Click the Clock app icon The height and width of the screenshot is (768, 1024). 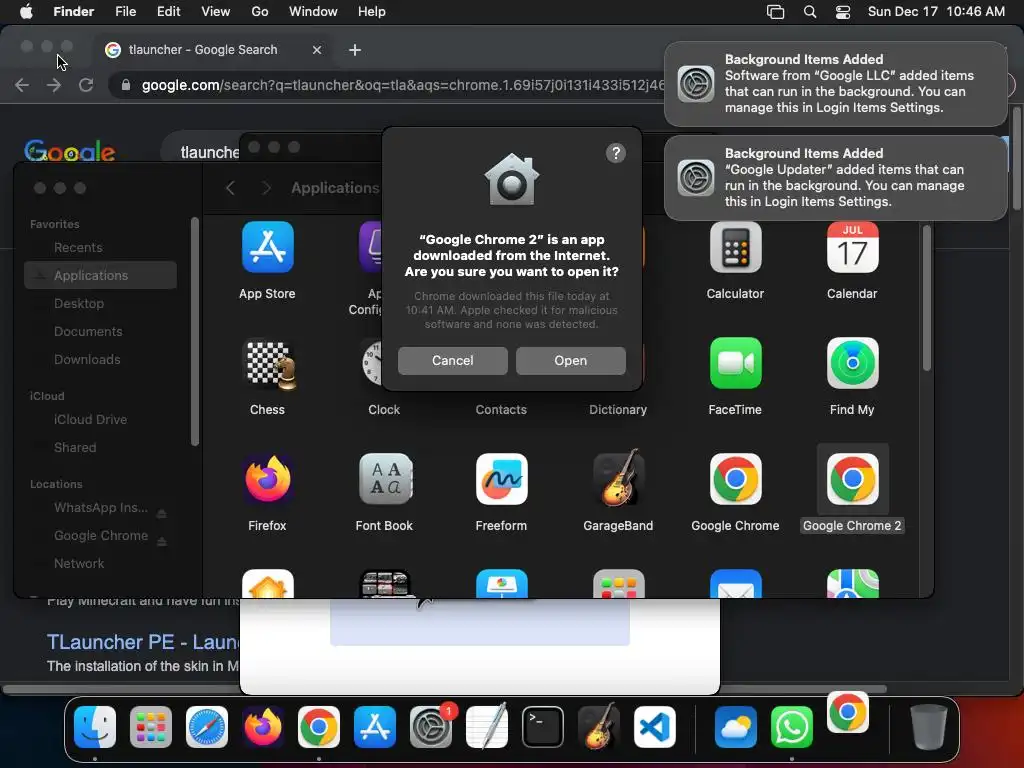point(372,363)
